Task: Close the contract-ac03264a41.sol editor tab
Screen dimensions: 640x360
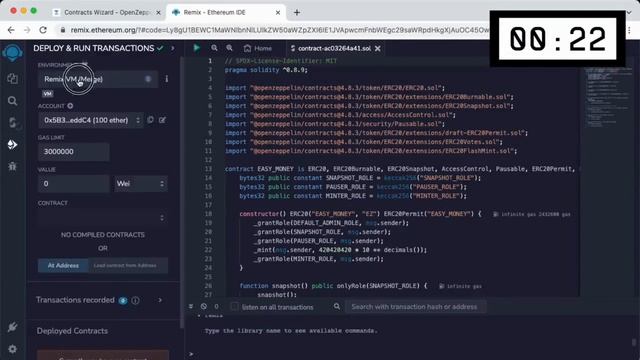Action: [x=378, y=48]
